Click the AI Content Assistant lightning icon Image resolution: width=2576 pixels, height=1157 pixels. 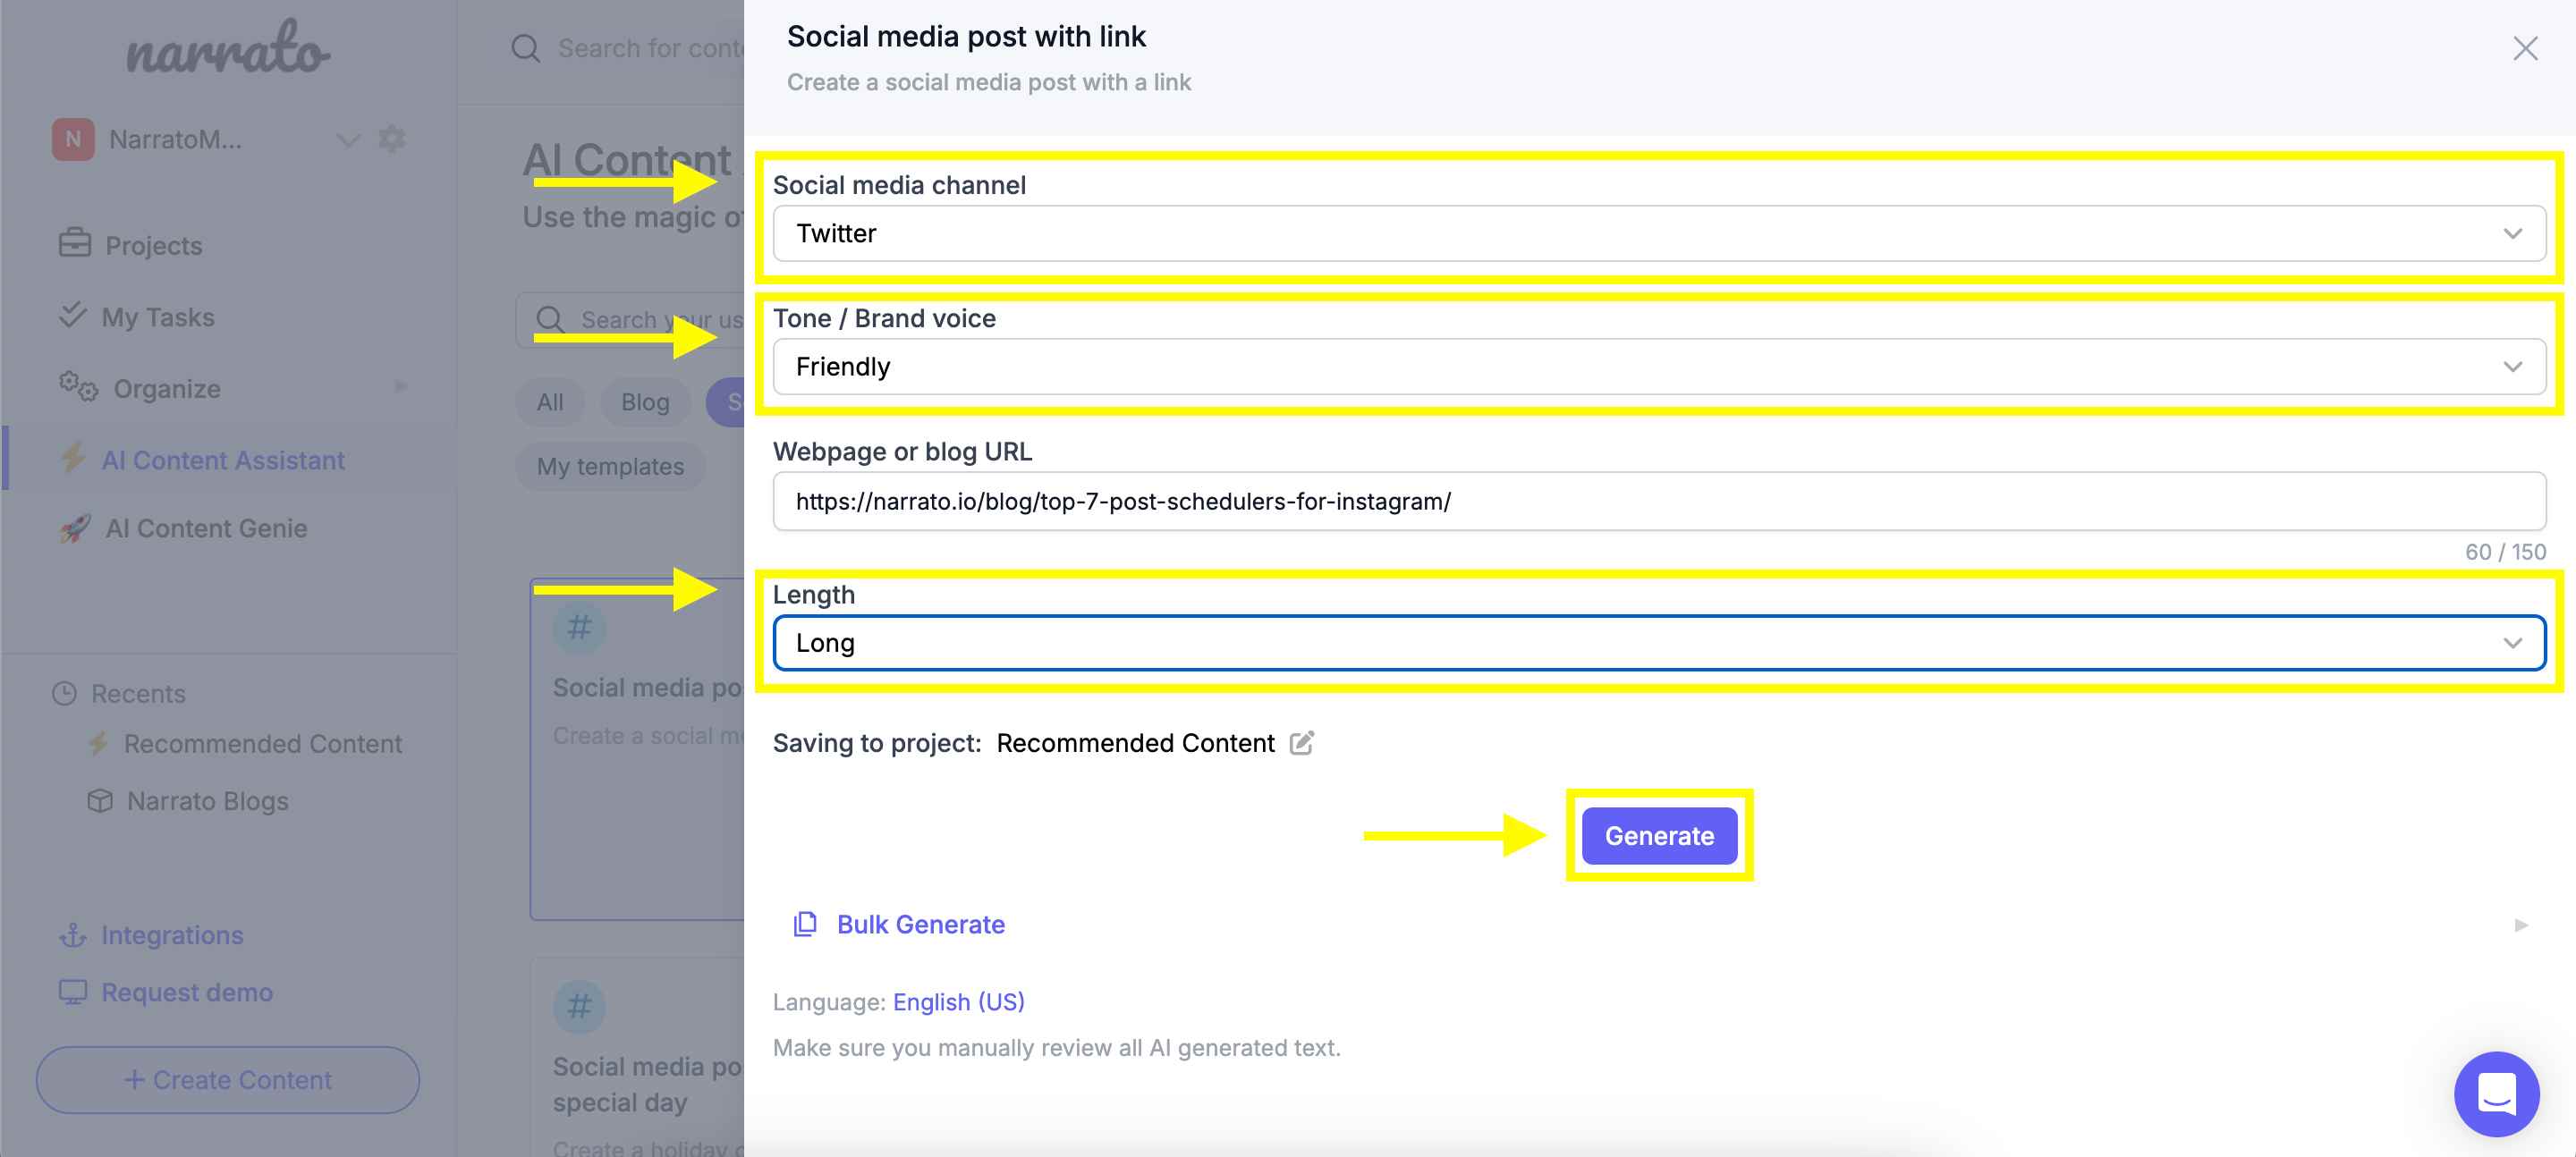coord(73,458)
